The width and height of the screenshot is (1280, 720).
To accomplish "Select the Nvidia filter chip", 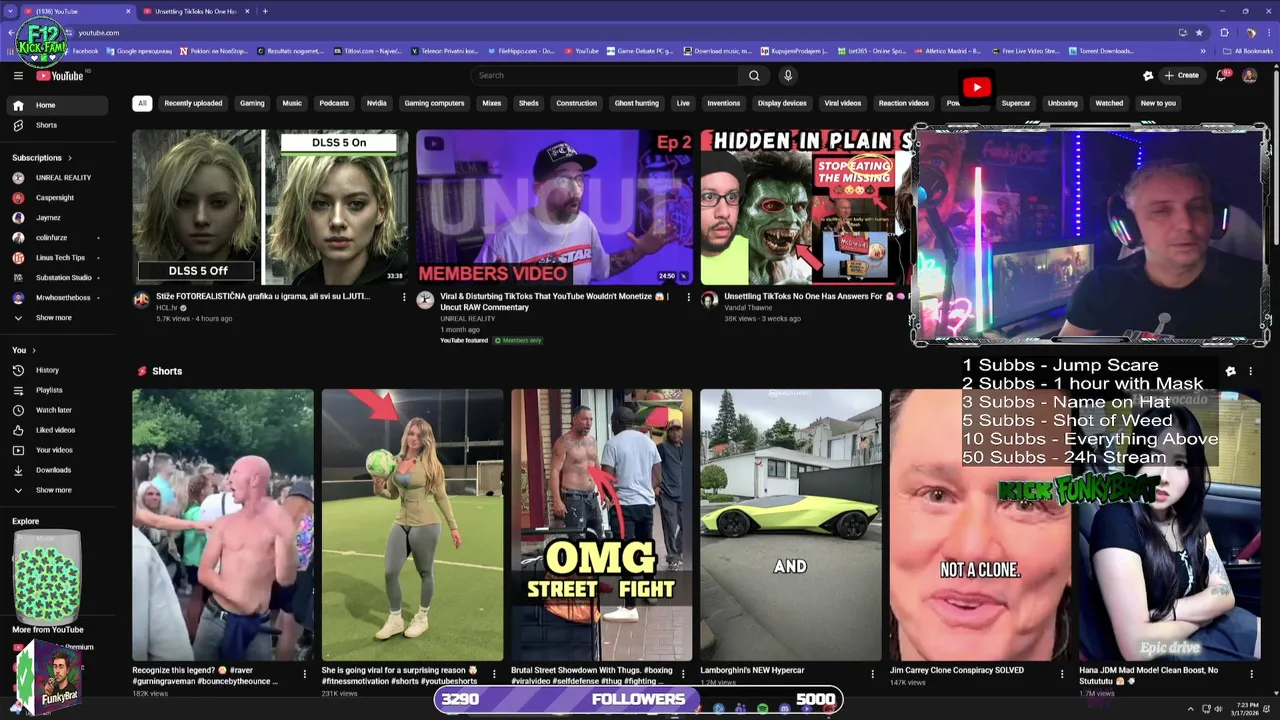I will (376, 103).
